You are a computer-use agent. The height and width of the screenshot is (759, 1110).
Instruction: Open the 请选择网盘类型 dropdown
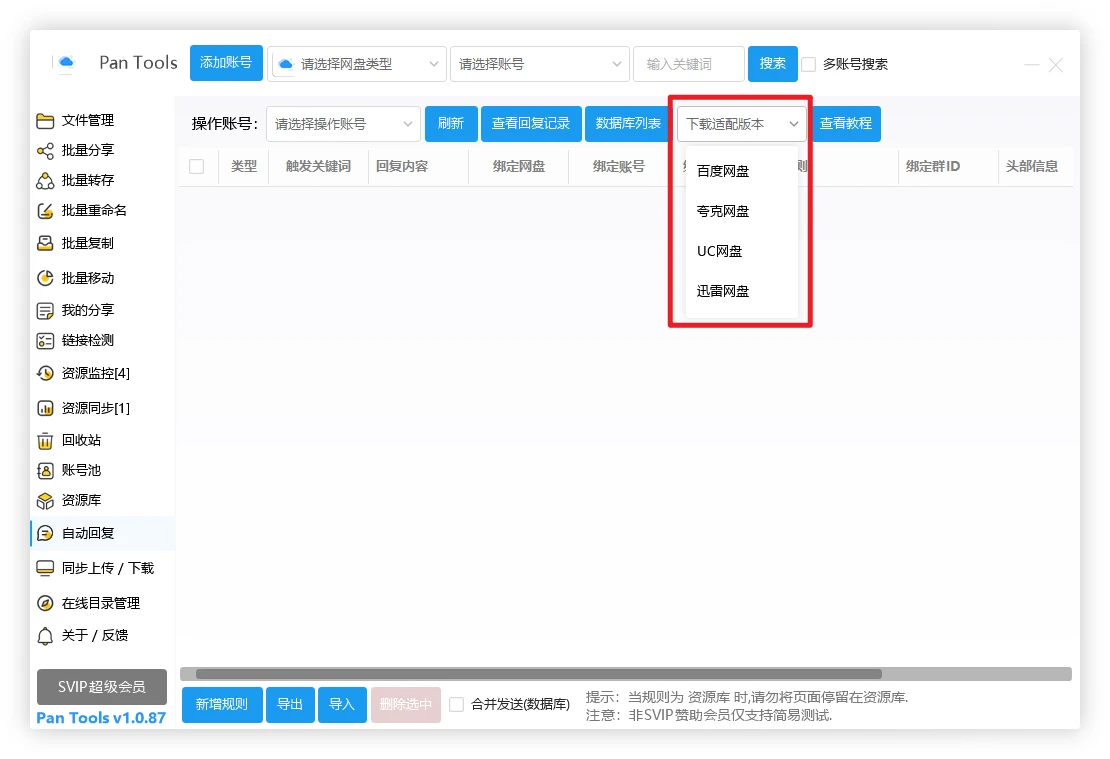pos(357,64)
